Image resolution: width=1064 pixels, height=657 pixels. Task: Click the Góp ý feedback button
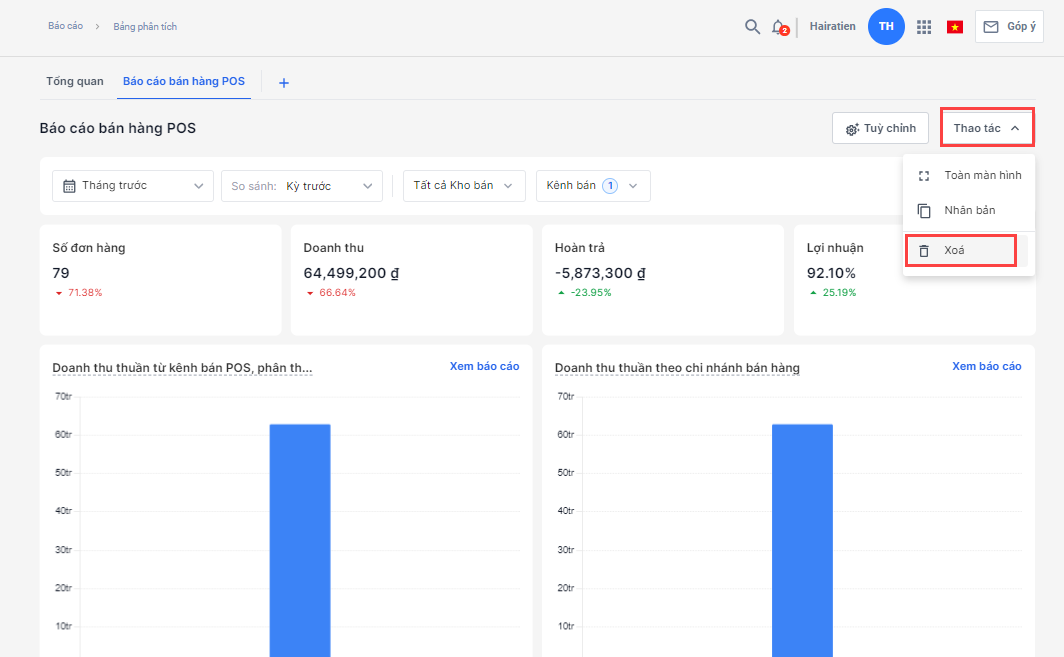pyautogui.click(x=1009, y=27)
